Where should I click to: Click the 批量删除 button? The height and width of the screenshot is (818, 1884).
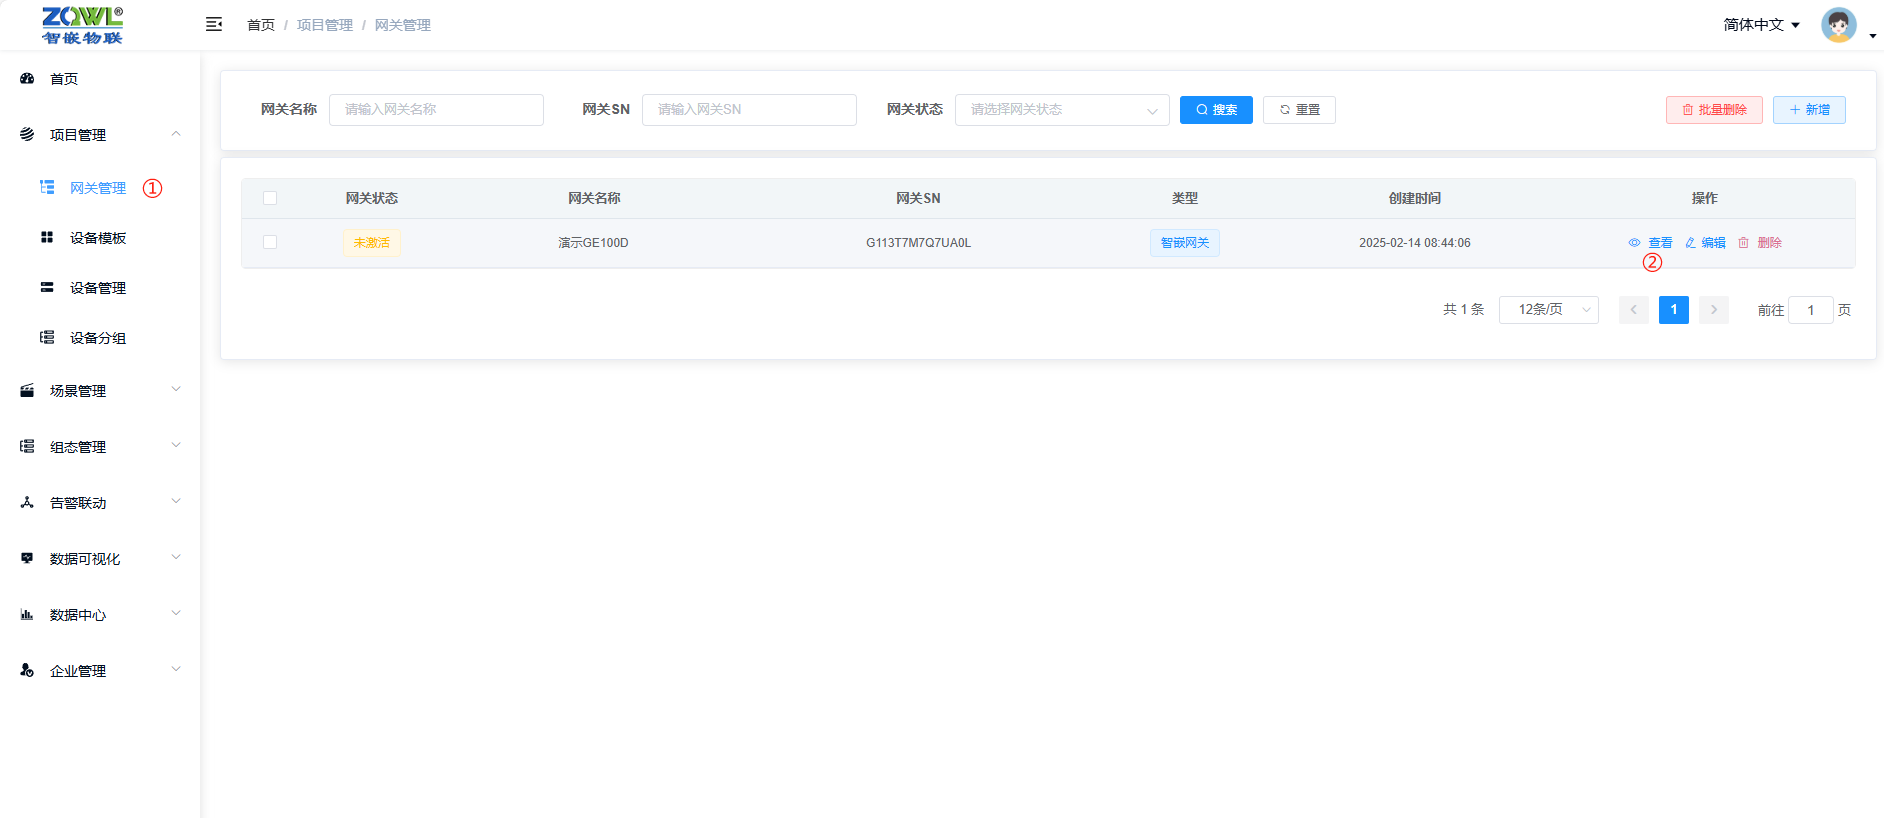[x=1714, y=110]
